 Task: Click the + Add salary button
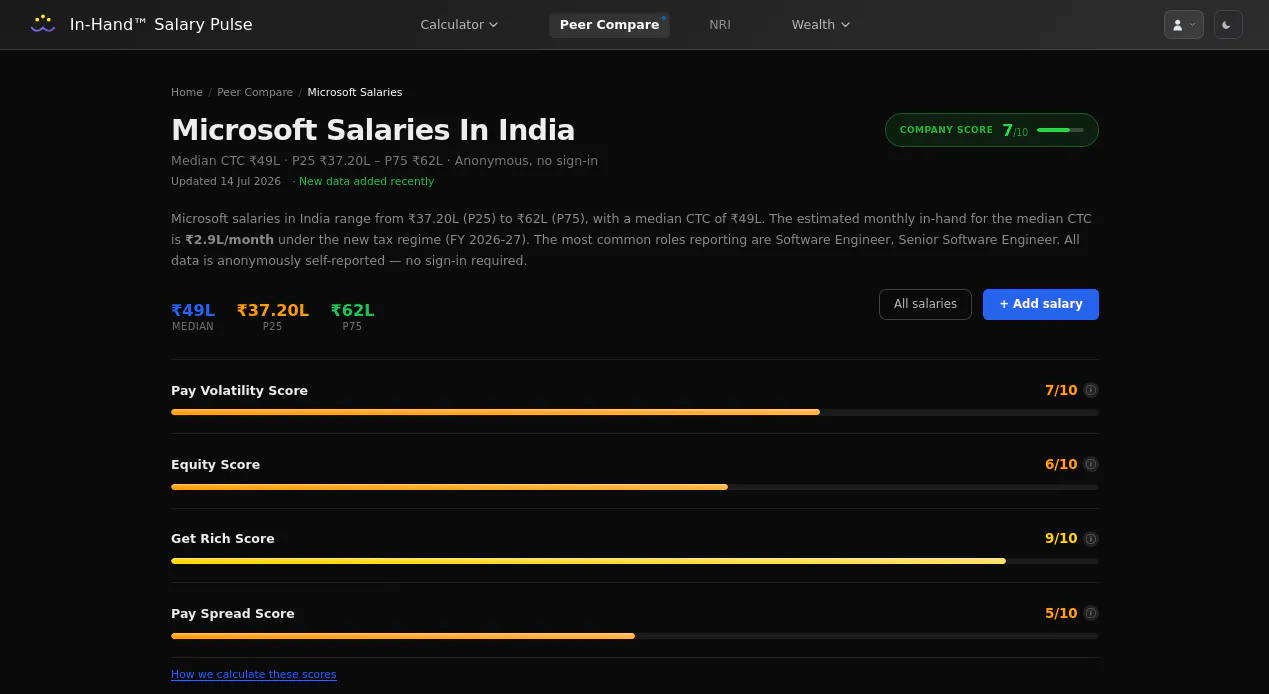point(1041,304)
